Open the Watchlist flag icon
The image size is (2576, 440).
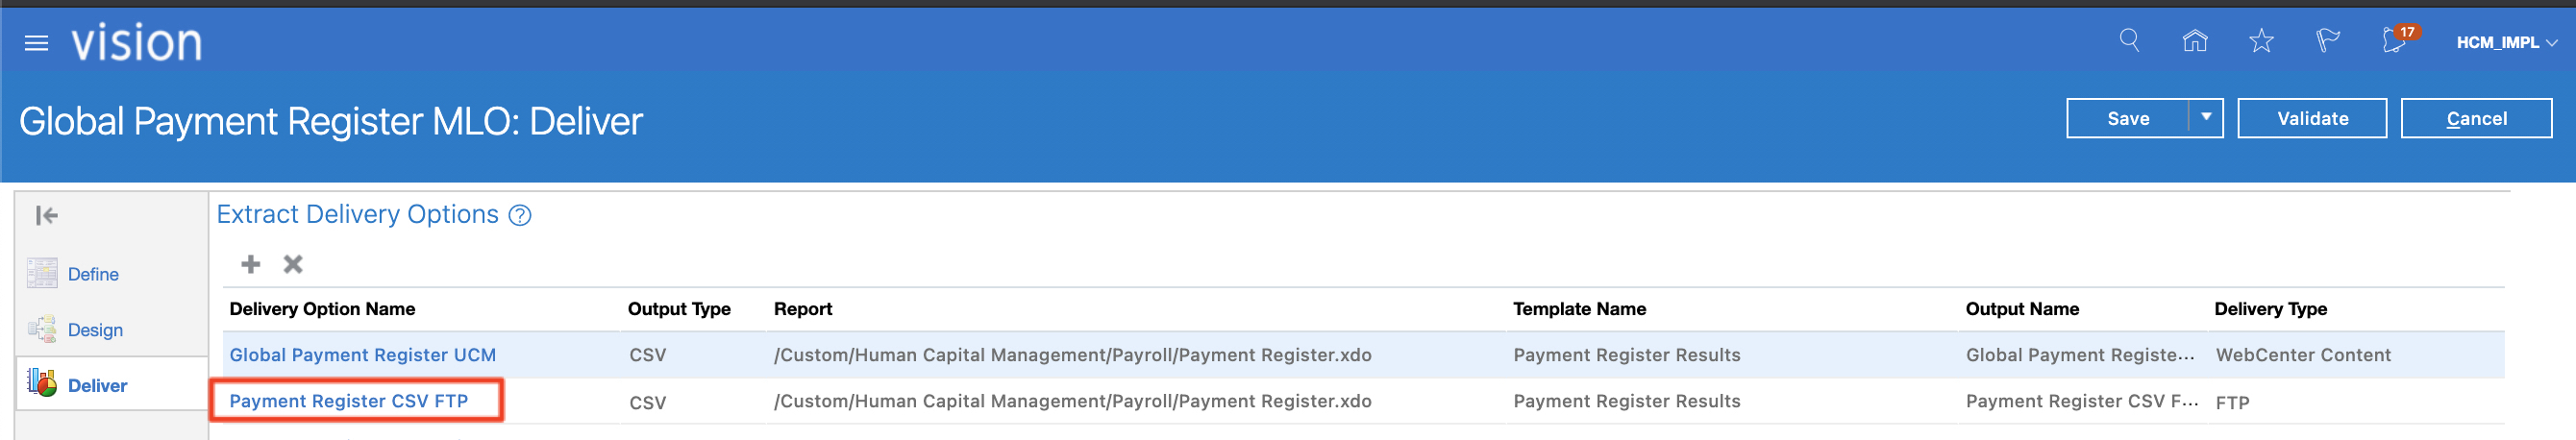(2327, 41)
